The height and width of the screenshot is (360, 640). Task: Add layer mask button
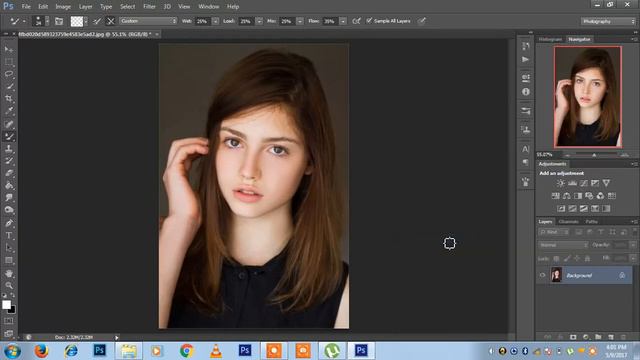pos(573,337)
